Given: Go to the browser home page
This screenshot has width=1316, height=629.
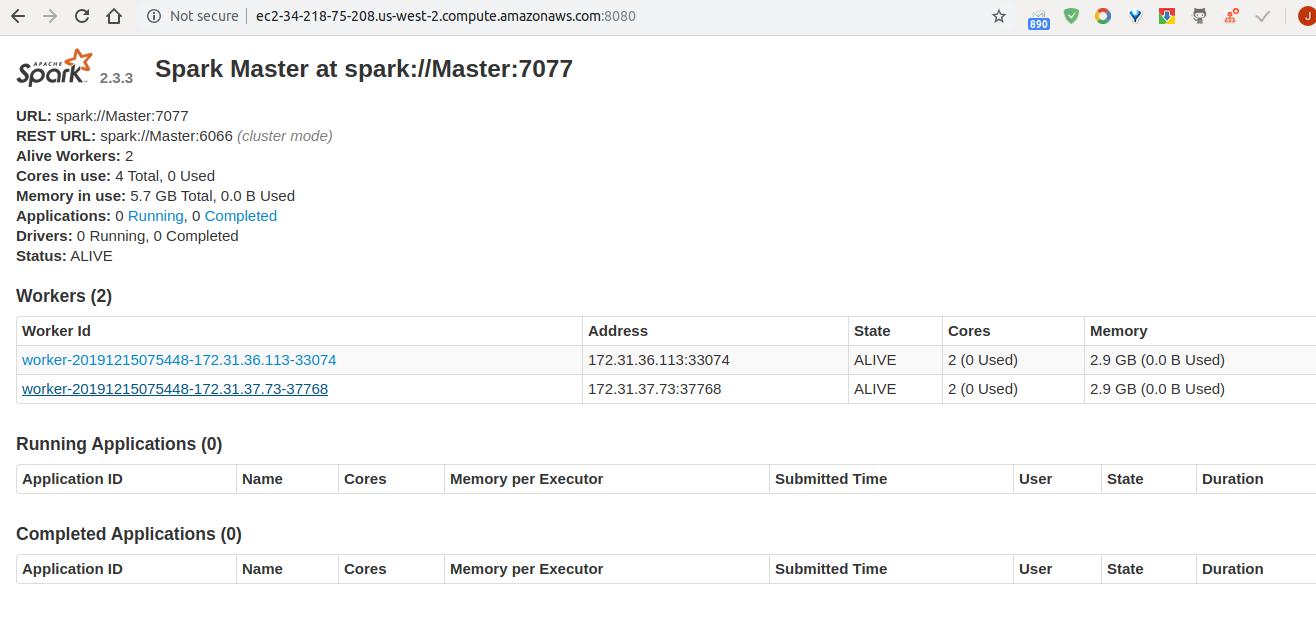Looking at the screenshot, I should [114, 16].
